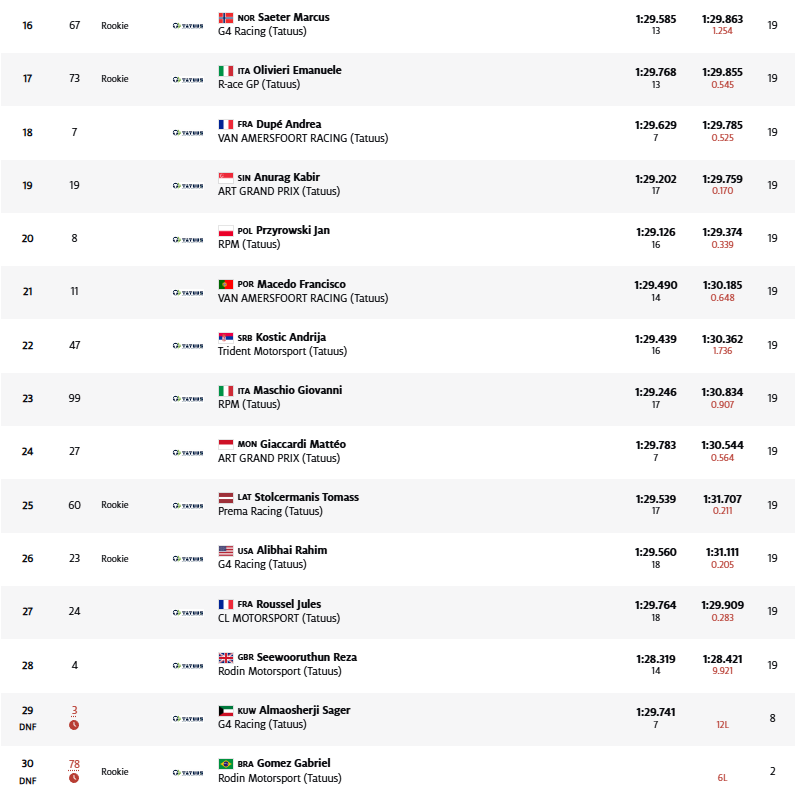The height and width of the screenshot is (798, 795).
Task: Click the Portuguese flag beside Macedo Francisco
Action: coord(225,285)
